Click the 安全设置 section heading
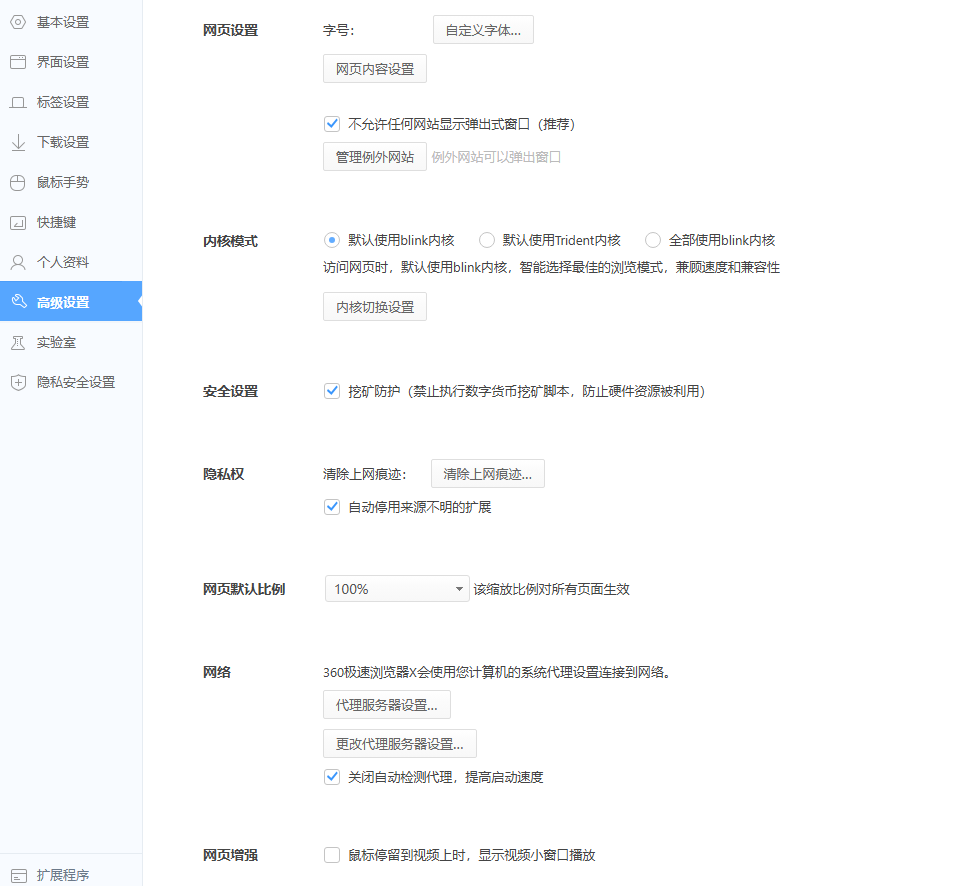974x886 pixels. point(230,391)
